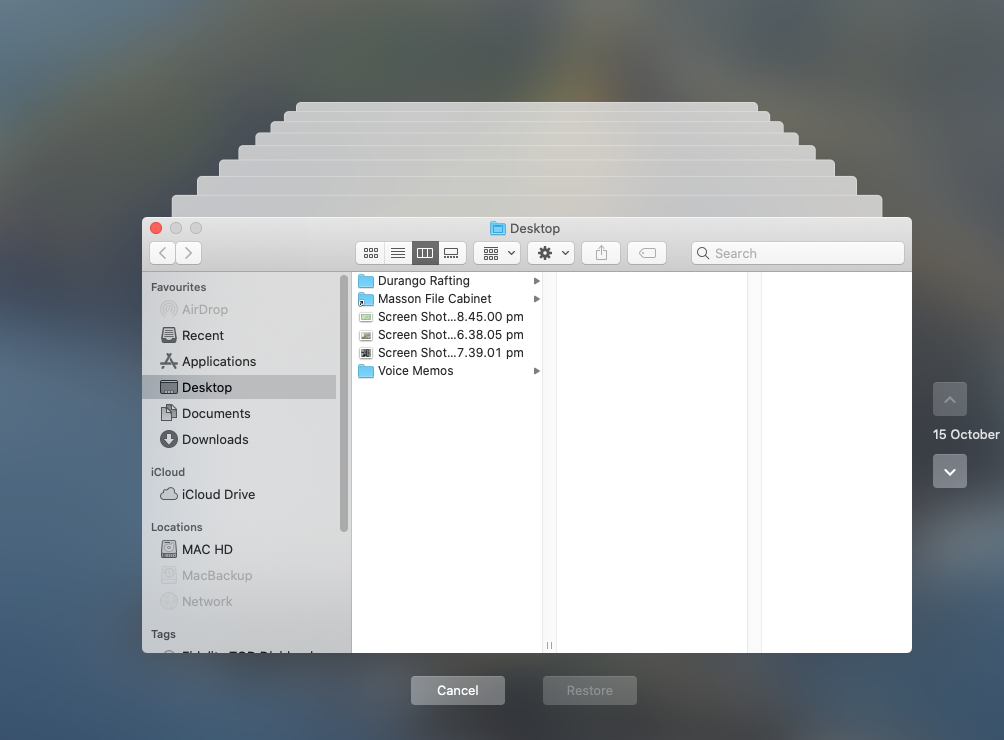Select the nearest older backup window behind
This screenshot has height=740, width=1004.
point(526,205)
